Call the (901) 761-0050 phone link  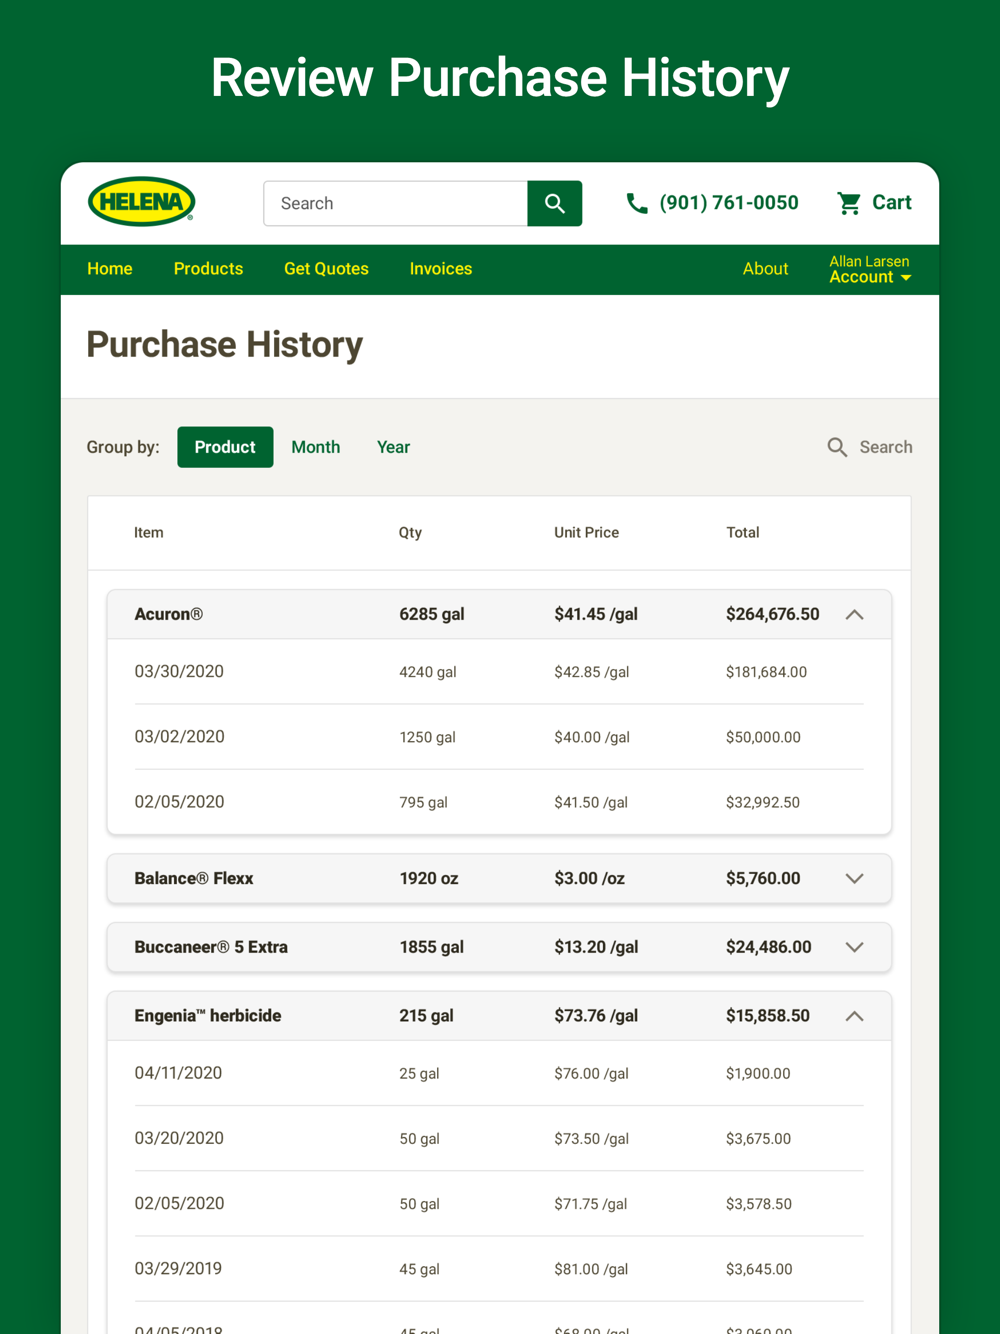coord(729,203)
